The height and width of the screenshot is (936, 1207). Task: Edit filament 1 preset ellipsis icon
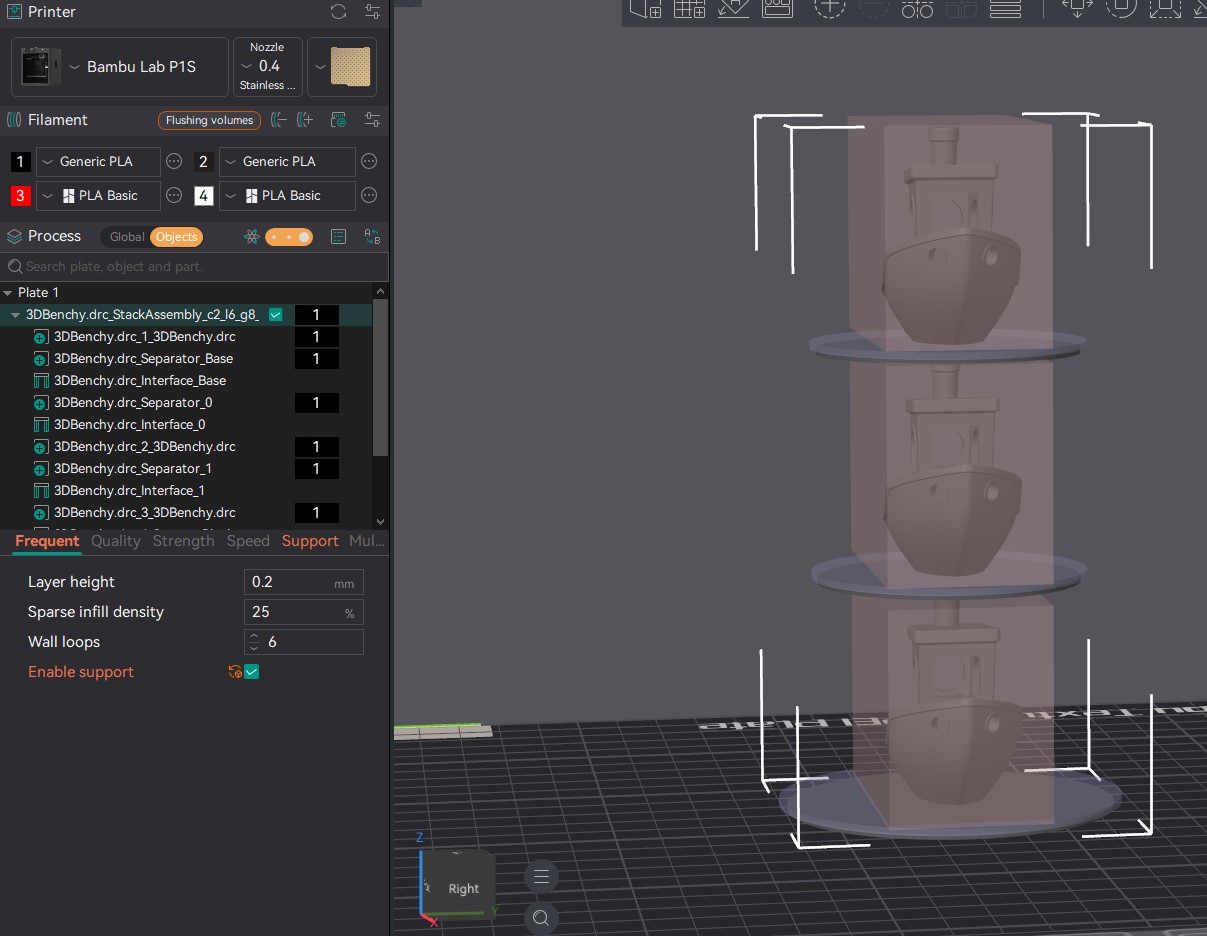click(x=174, y=161)
